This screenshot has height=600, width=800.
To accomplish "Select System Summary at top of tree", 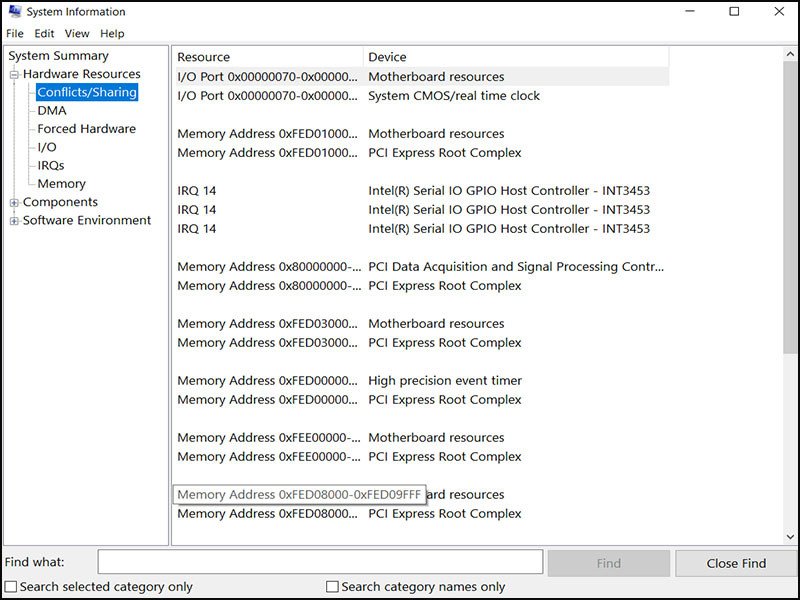I will [58, 56].
